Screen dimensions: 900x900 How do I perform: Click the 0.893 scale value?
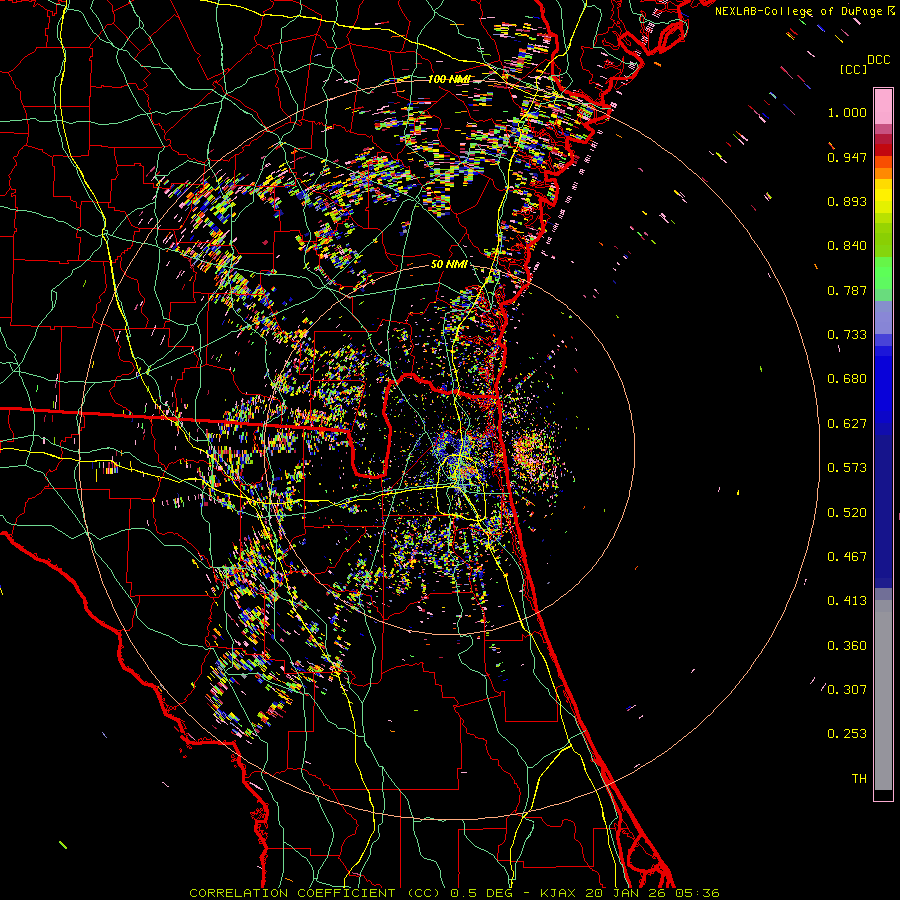(847, 201)
